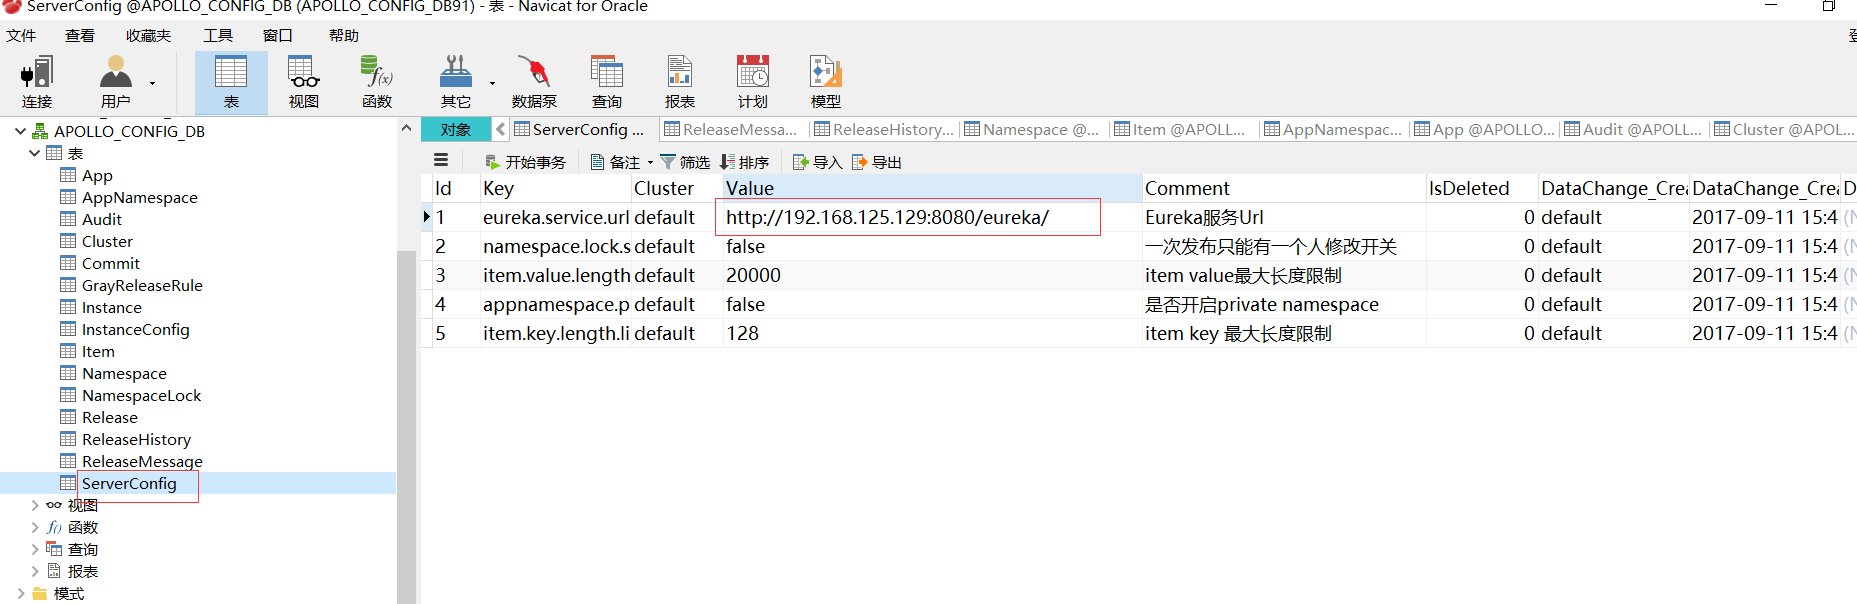Open the dropdown arrow next to User icon
The image size is (1857, 604).
point(153,83)
